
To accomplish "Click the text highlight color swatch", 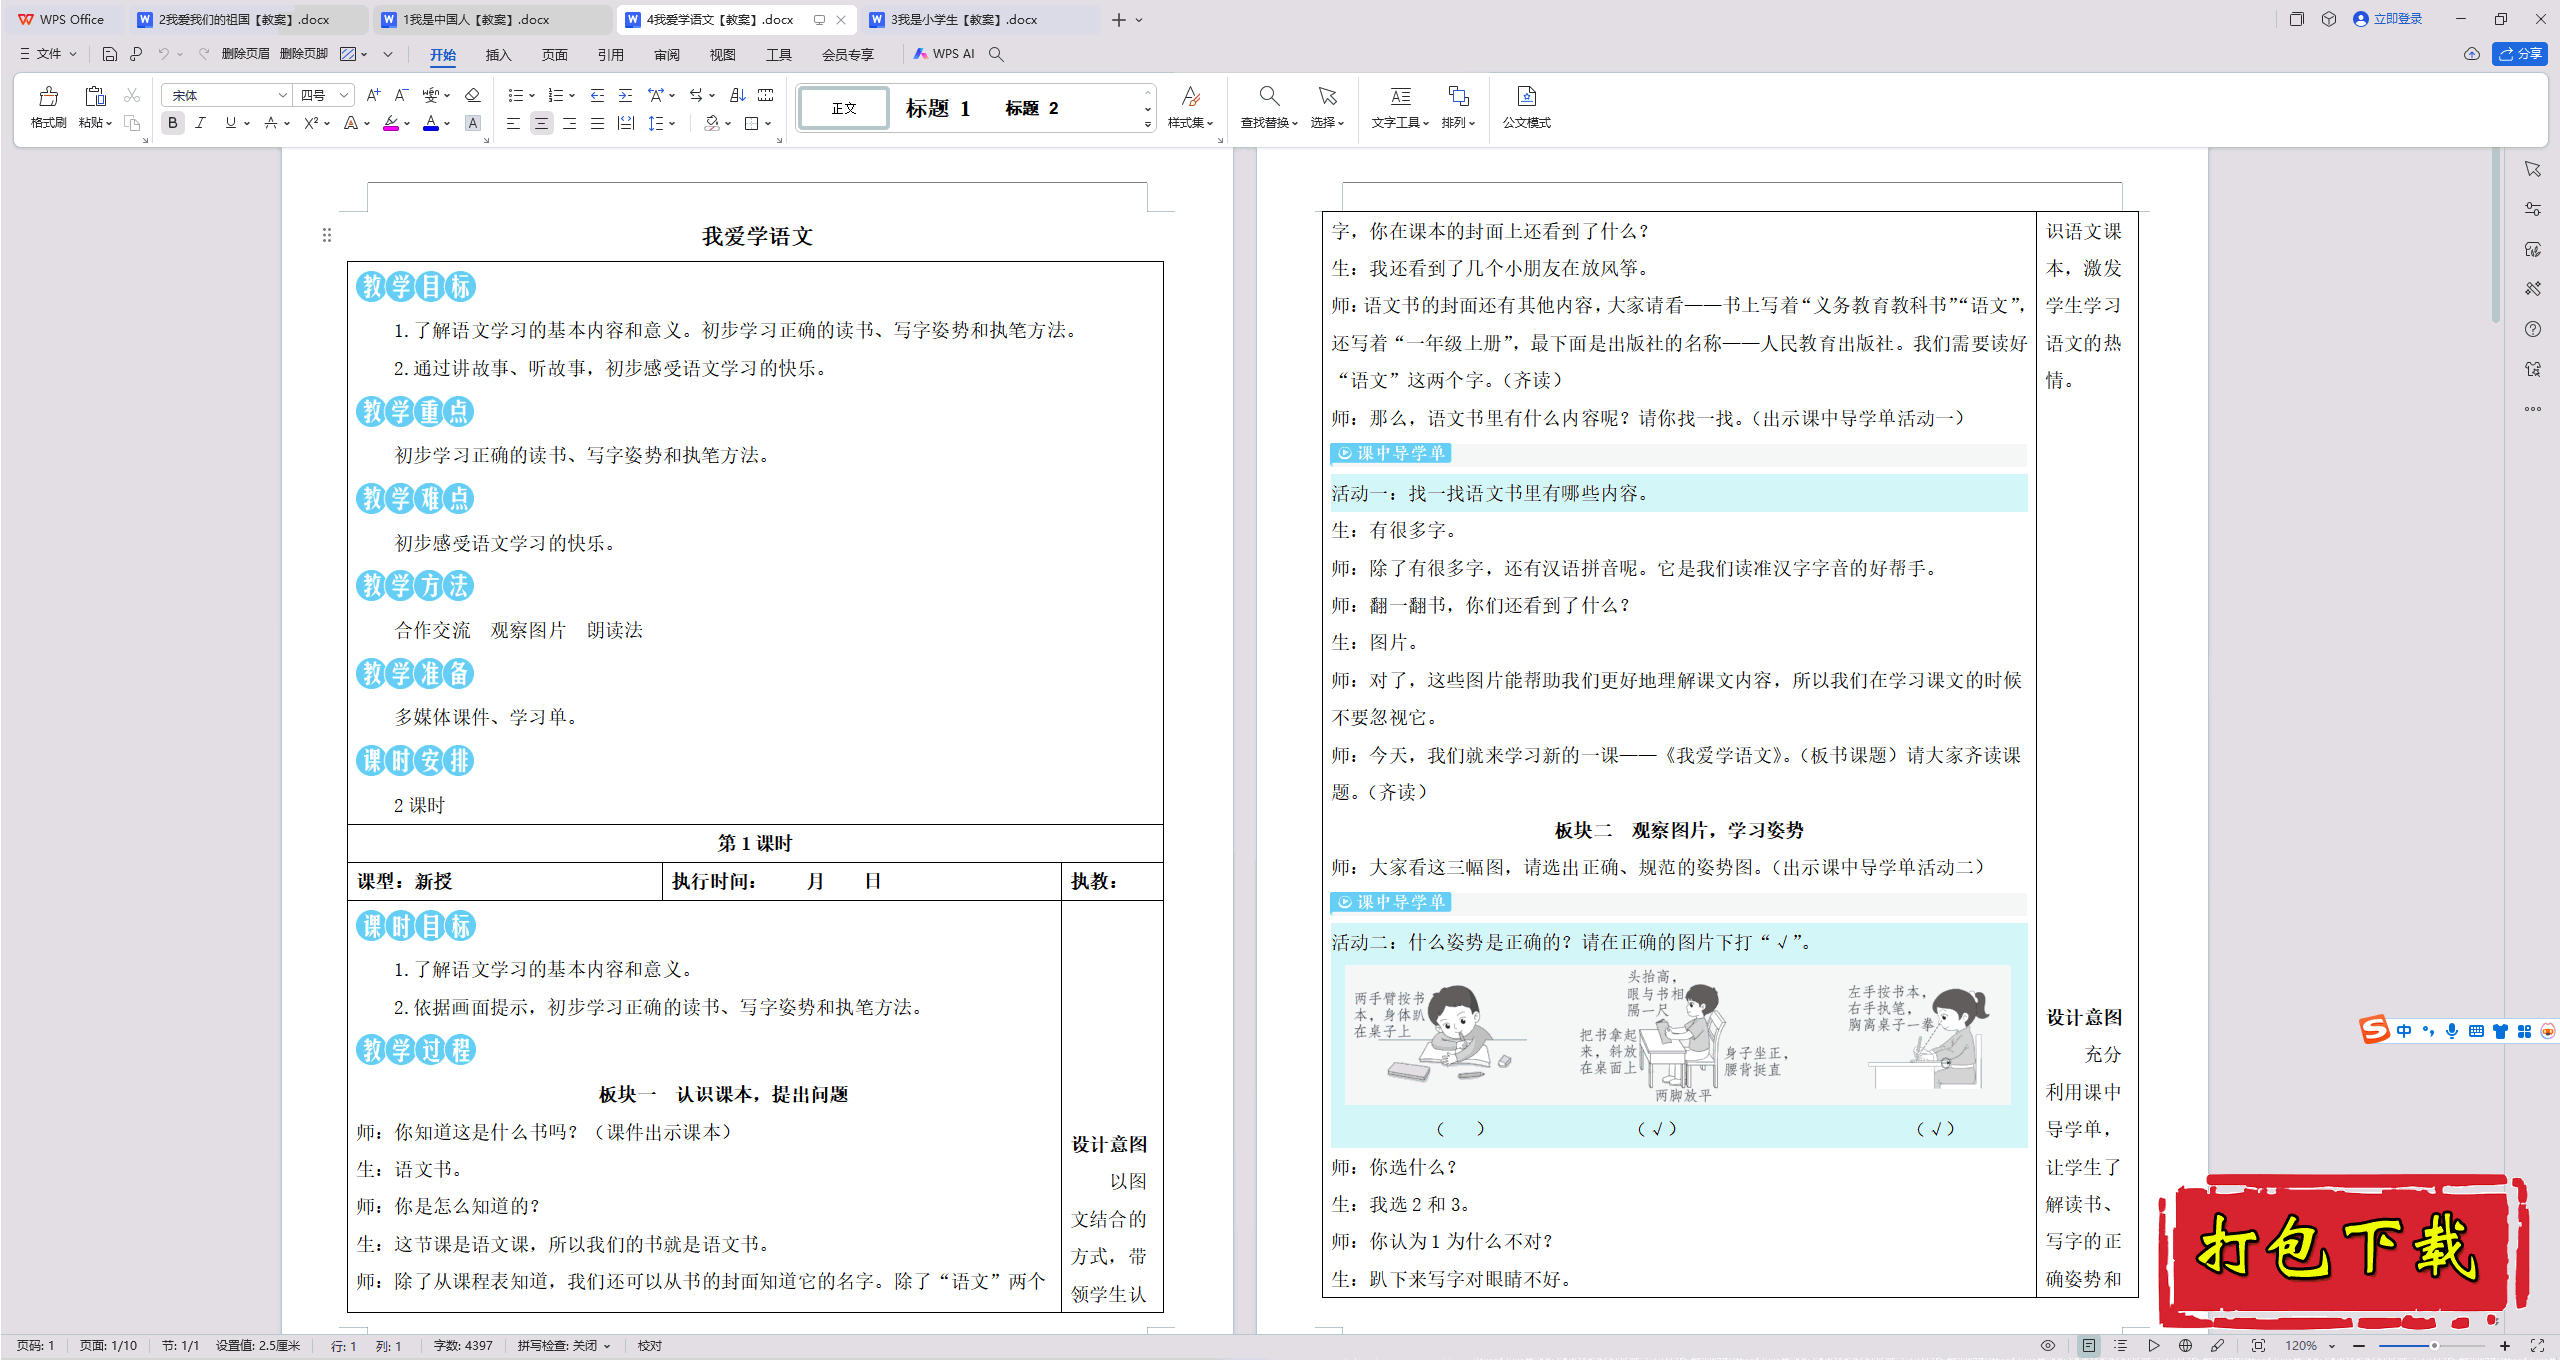I will tap(391, 123).
